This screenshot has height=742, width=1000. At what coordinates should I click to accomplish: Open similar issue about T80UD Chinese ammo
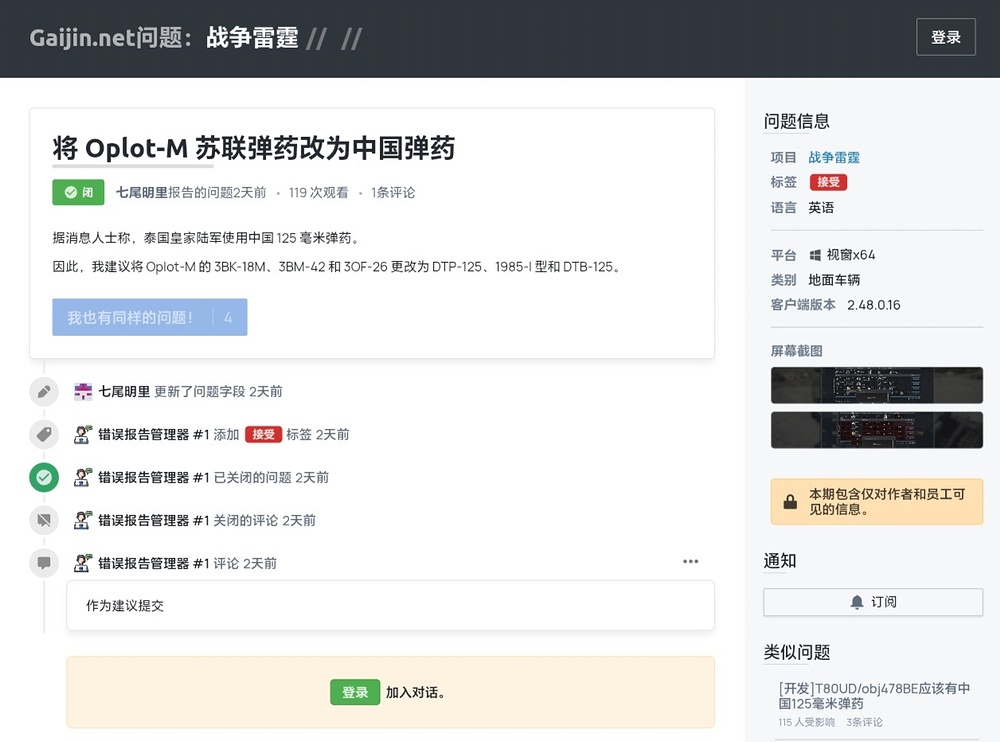point(873,696)
